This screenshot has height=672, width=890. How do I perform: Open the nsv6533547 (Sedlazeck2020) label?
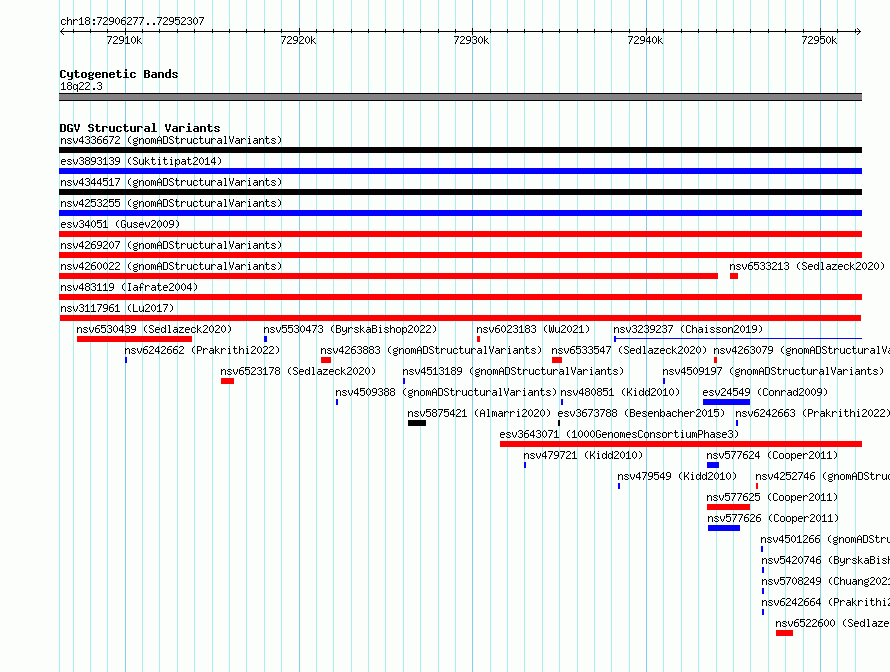click(x=629, y=350)
